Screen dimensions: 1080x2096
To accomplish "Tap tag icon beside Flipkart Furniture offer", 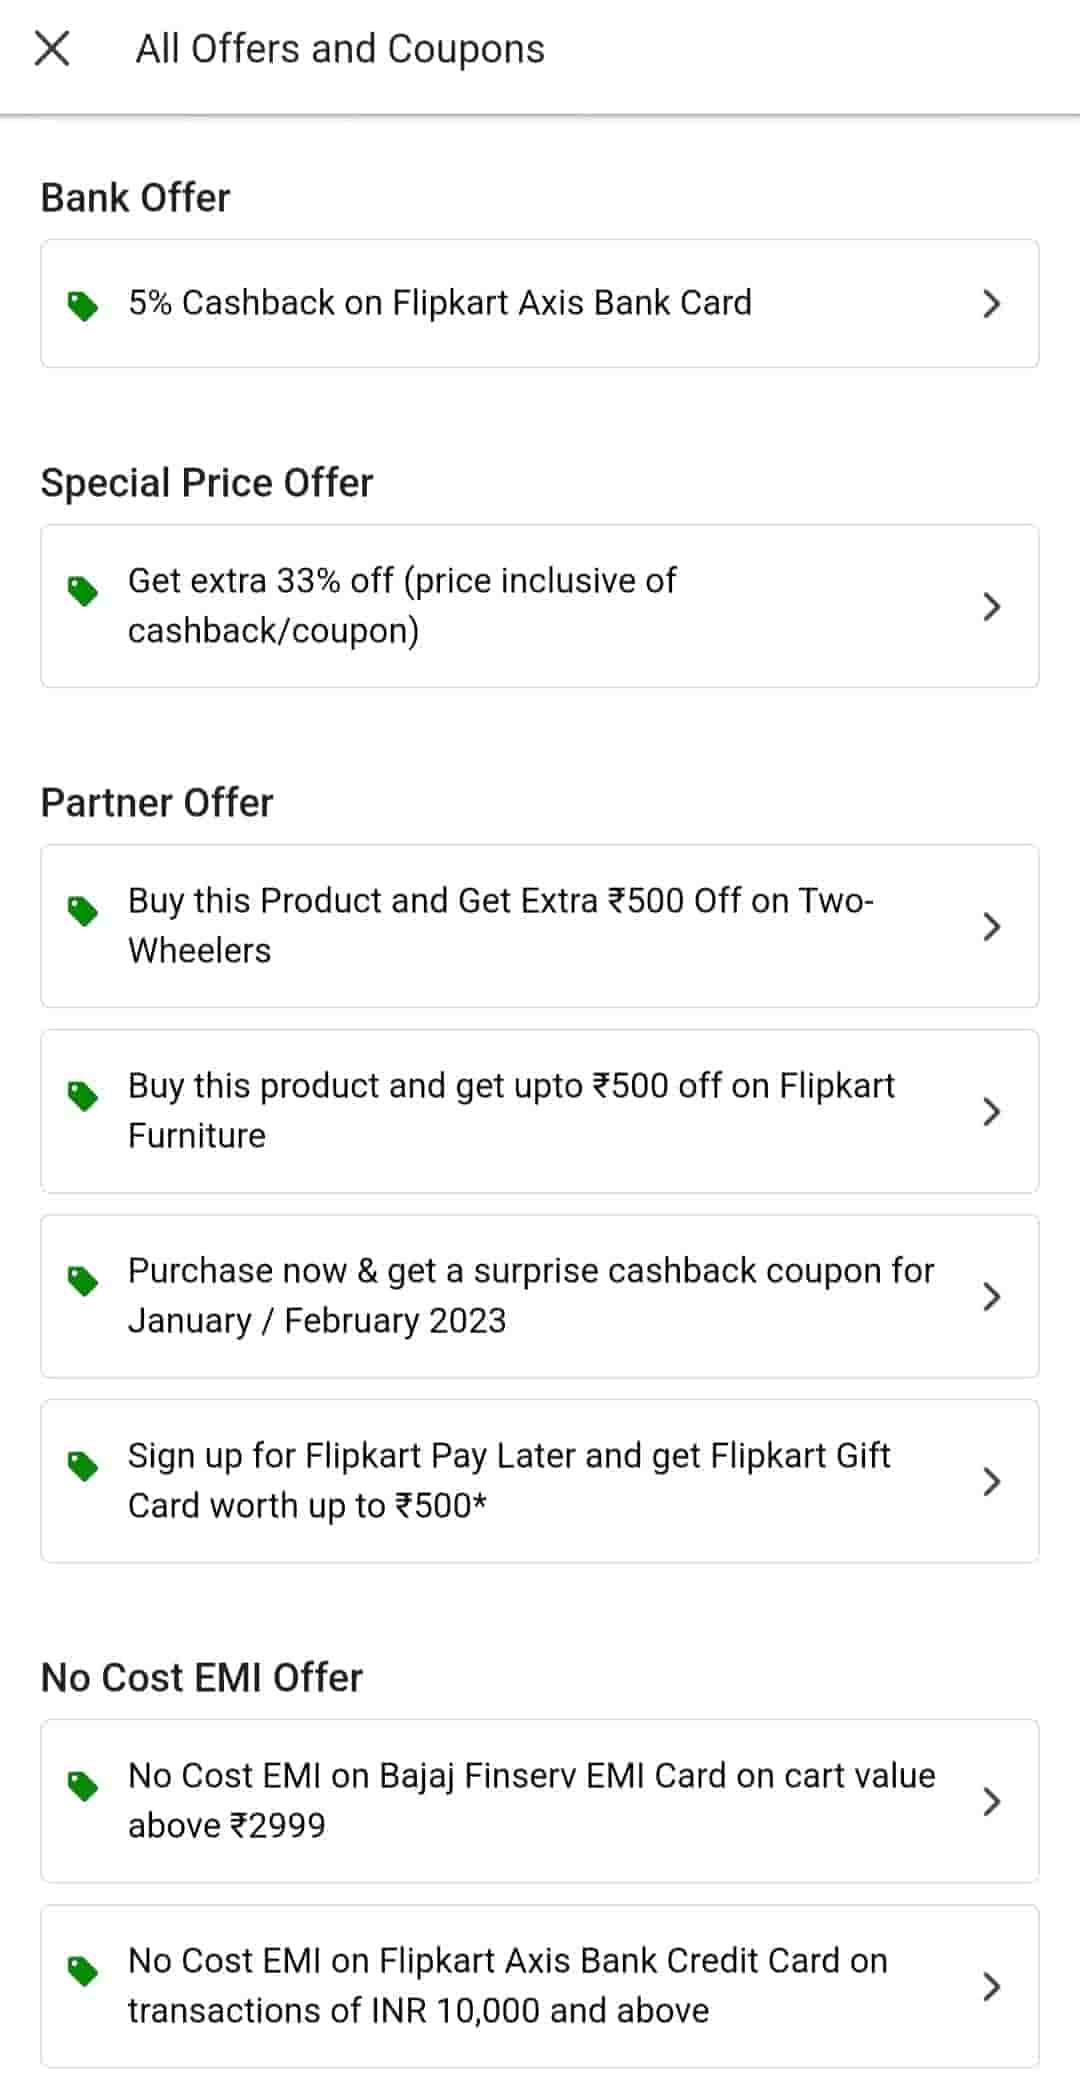I will click(x=82, y=1096).
